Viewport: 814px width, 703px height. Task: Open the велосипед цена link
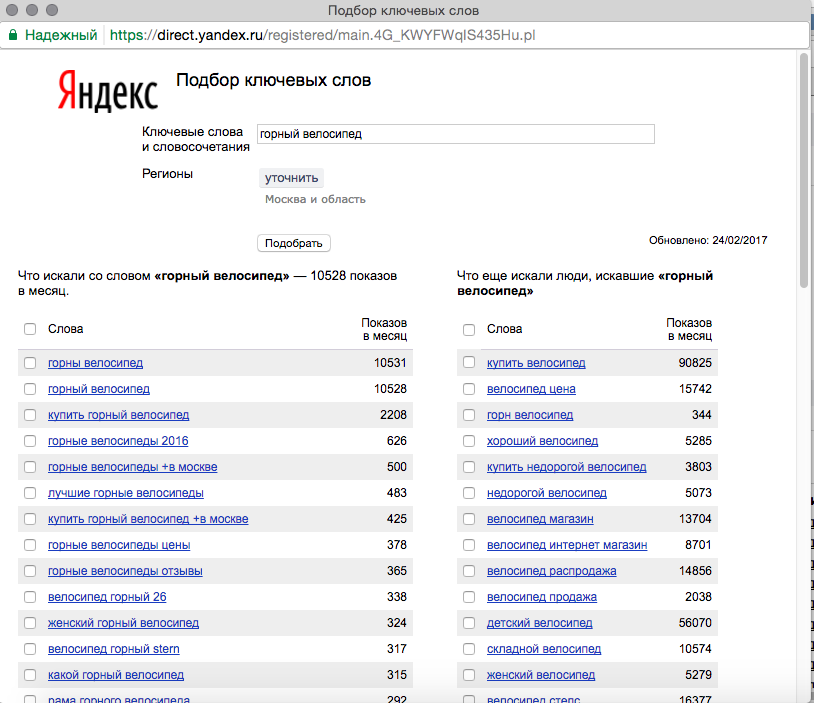(x=531, y=389)
